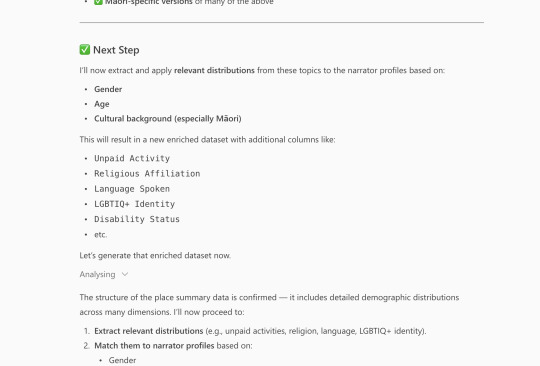Image resolution: width=540 pixels, height=366 pixels.
Task: Click the Next Step heading text
Action: coord(116,50)
